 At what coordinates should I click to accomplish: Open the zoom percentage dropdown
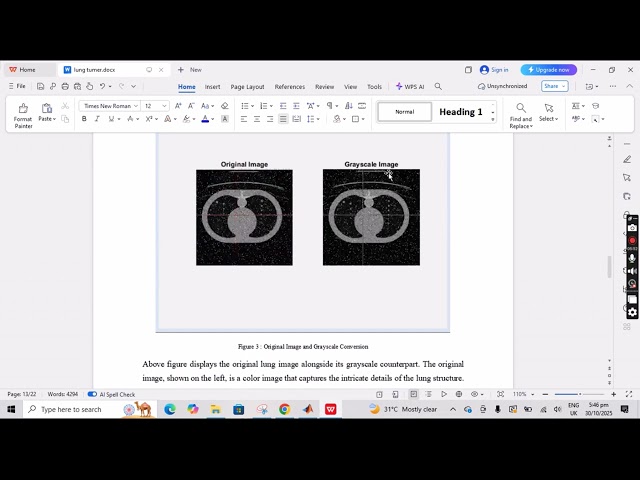point(532,394)
